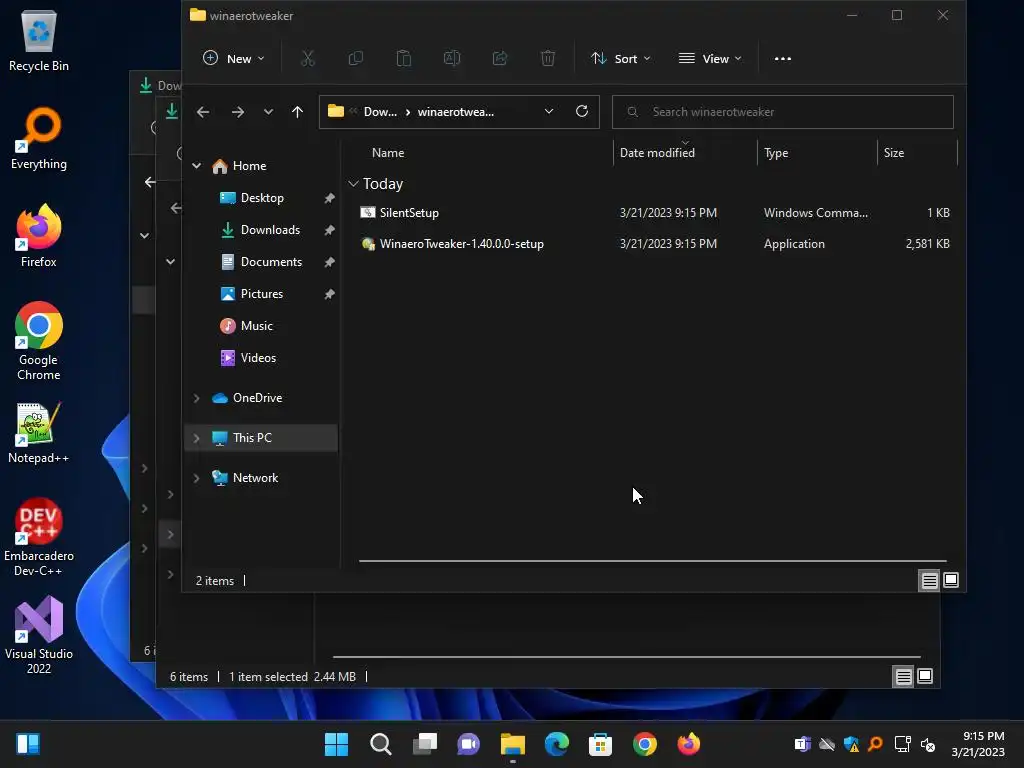The width and height of the screenshot is (1024, 768).
Task: Click the Delete trash icon
Action: coord(548,59)
